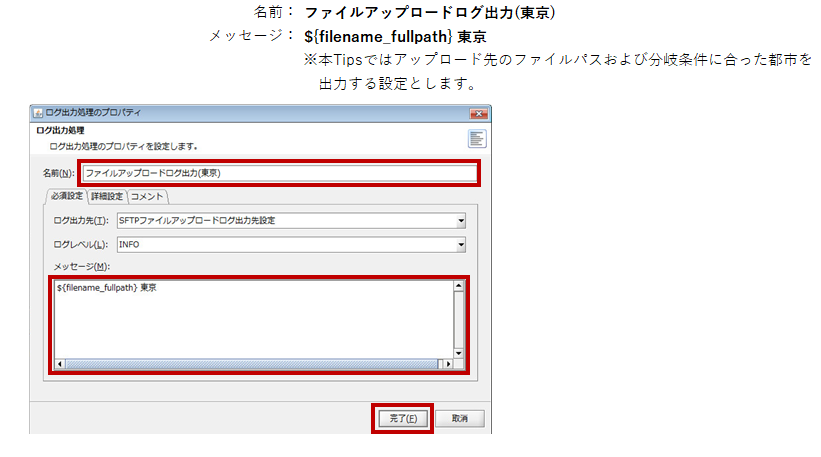Click the horizontal scroll left arrow
The width and height of the screenshot is (821, 457).
click(x=60, y=364)
